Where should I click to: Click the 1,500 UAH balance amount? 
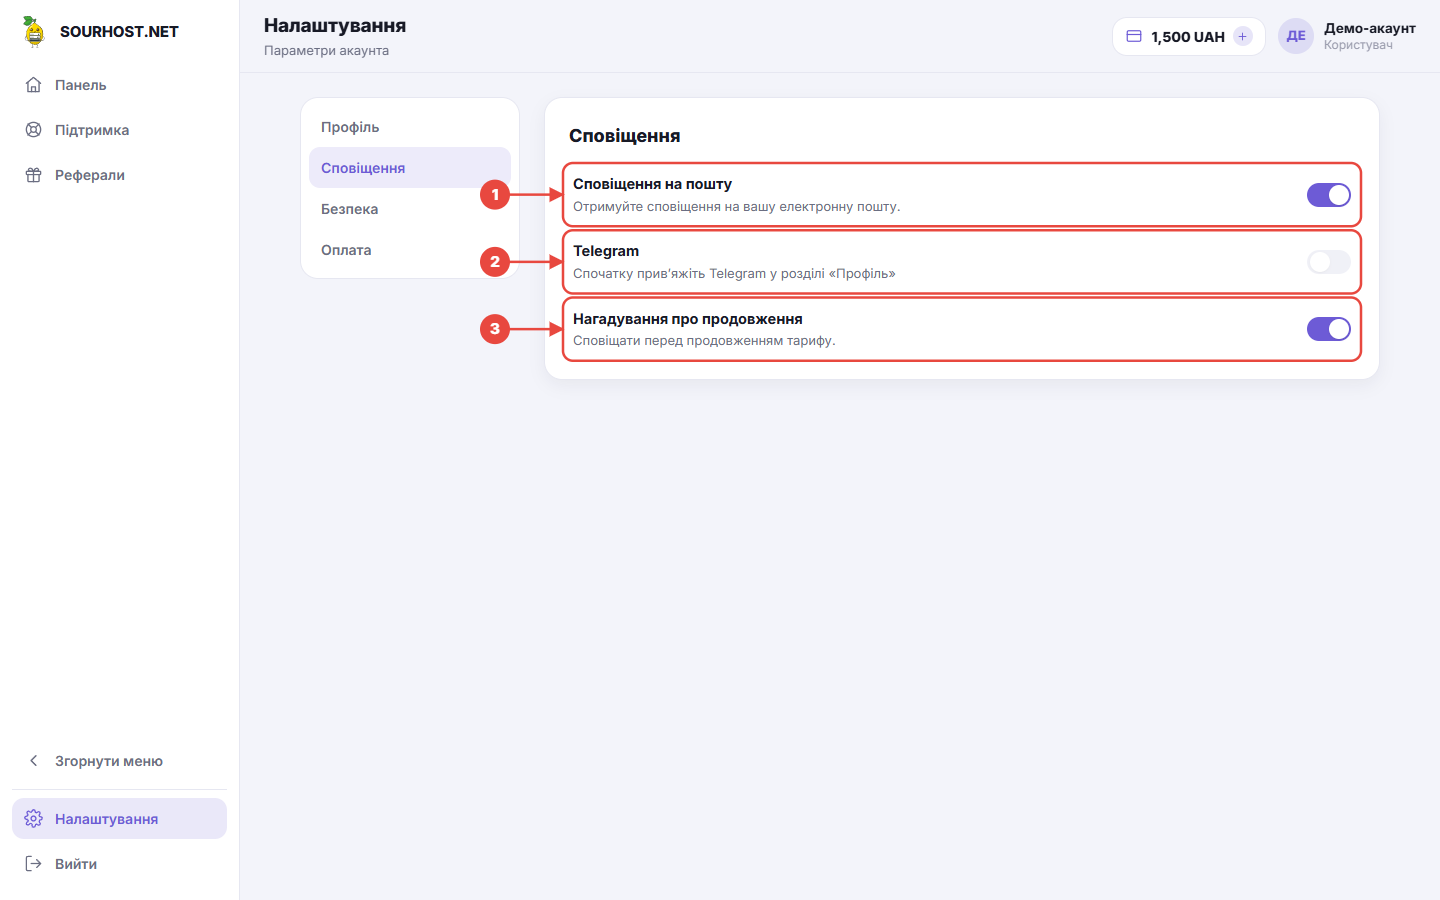(x=1188, y=37)
